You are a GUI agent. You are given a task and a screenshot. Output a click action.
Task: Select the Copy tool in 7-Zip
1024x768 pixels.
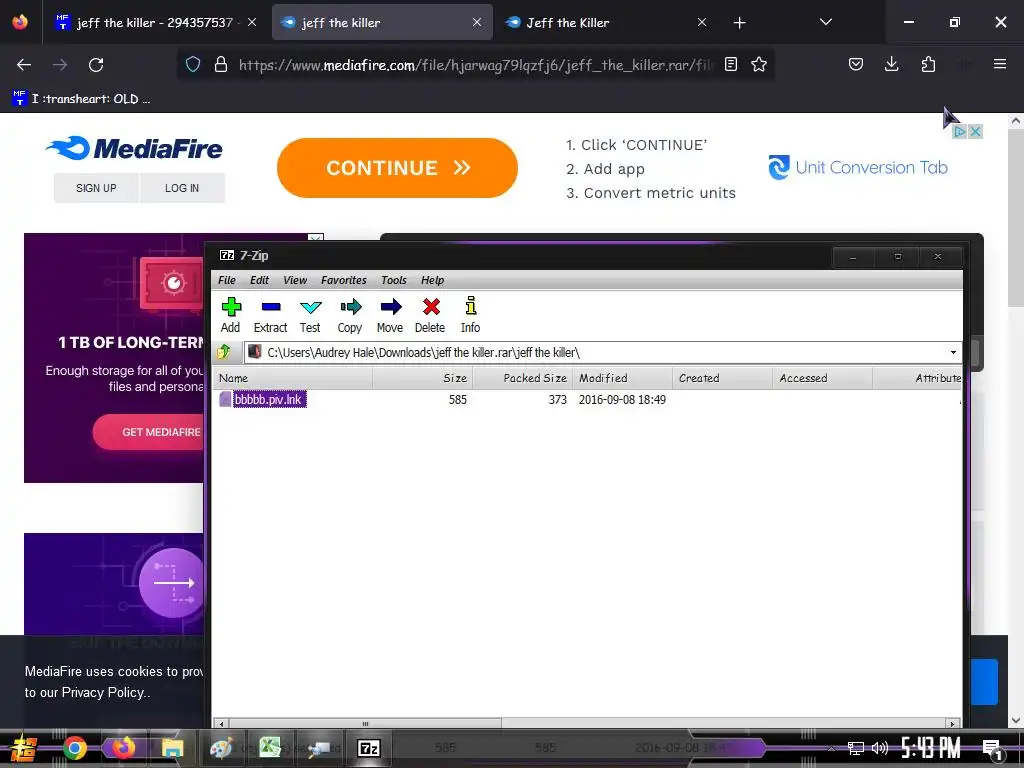(x=350, y=315)
